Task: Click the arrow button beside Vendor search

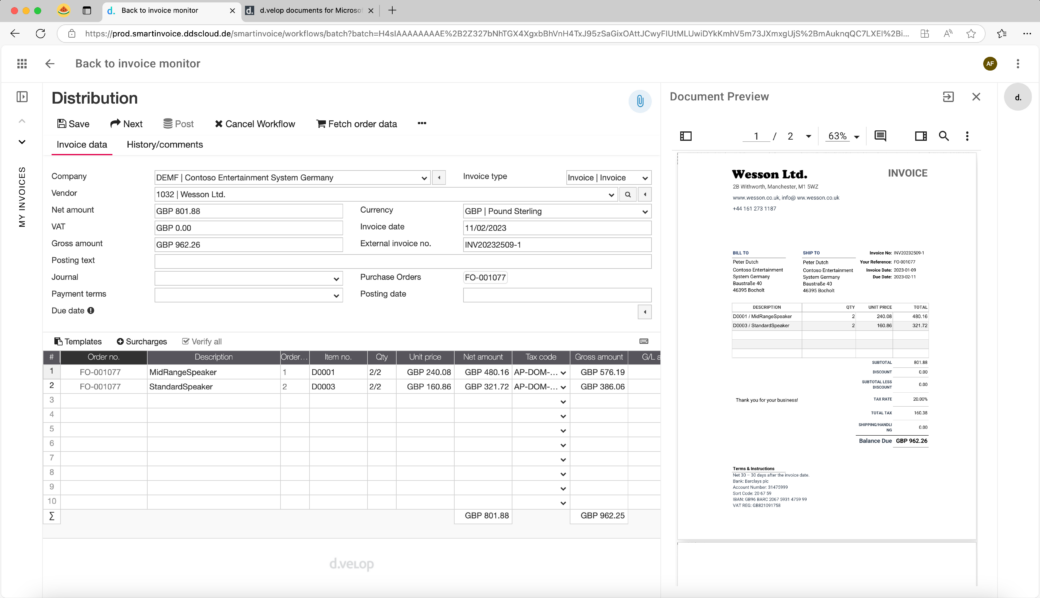Action: click(645, 194)
